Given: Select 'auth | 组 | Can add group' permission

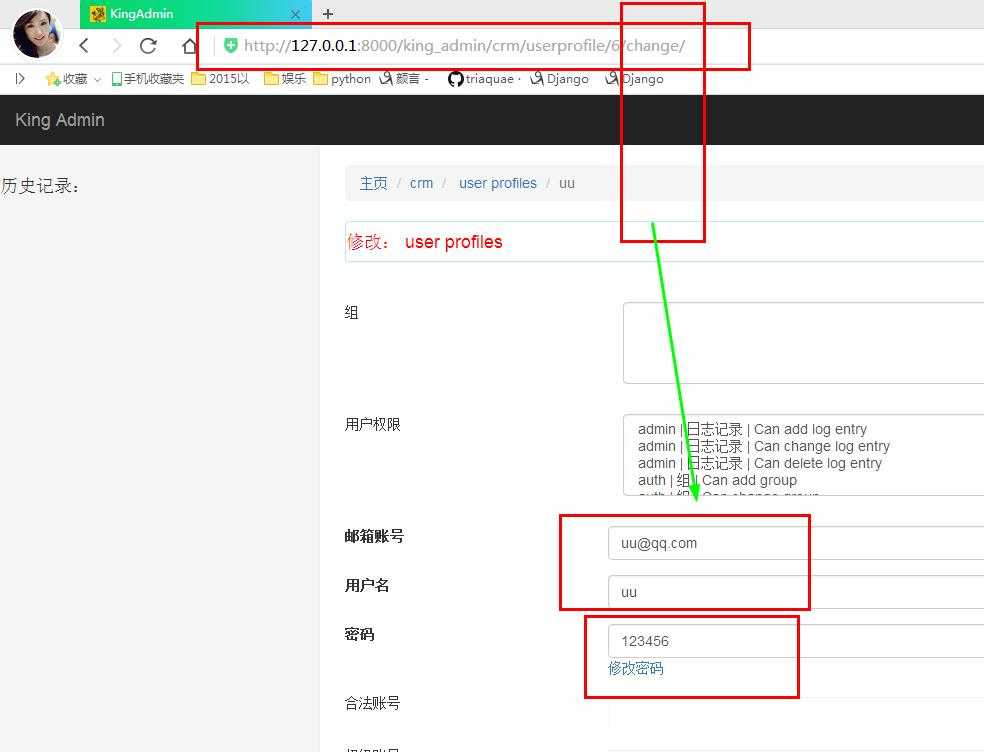Looking at the screenshot, I should click(717, 480).
